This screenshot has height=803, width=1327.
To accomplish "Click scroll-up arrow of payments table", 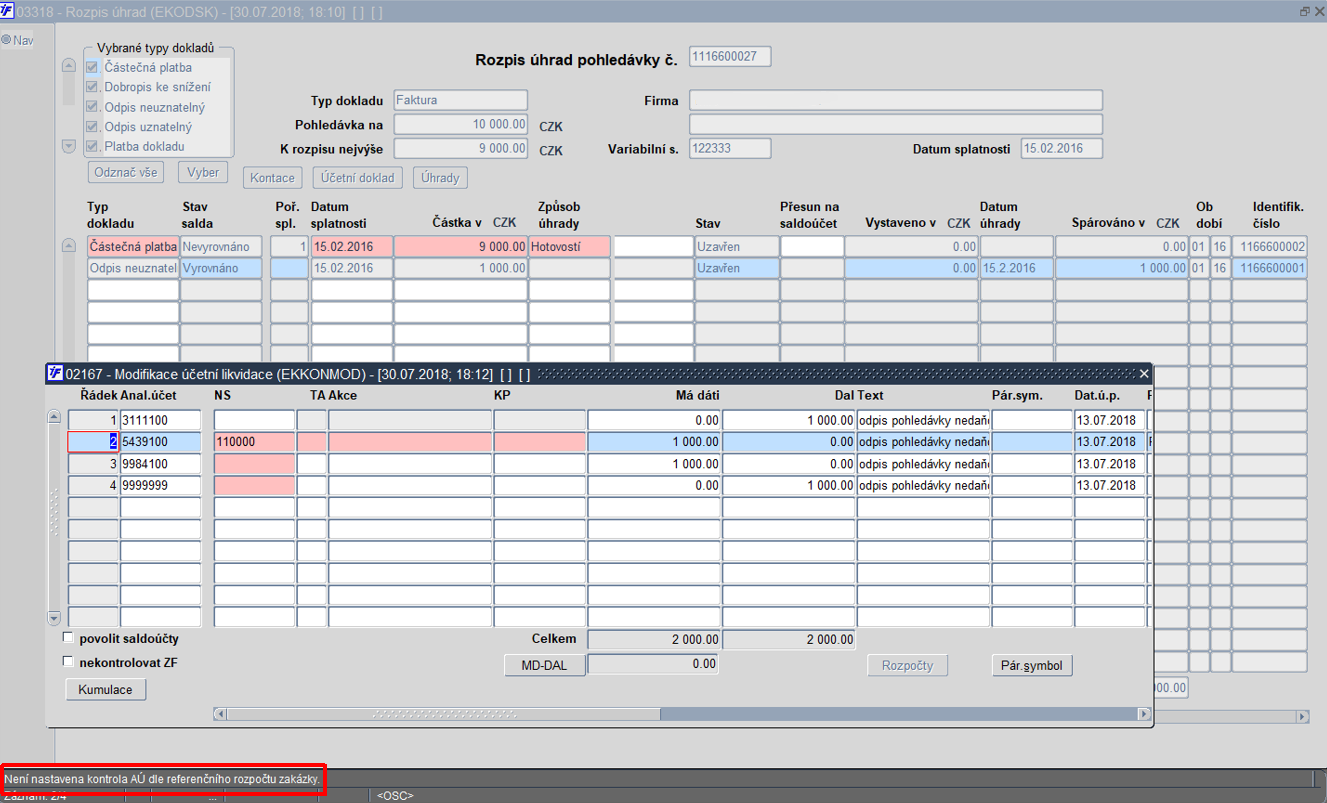I will click(69, 246).
